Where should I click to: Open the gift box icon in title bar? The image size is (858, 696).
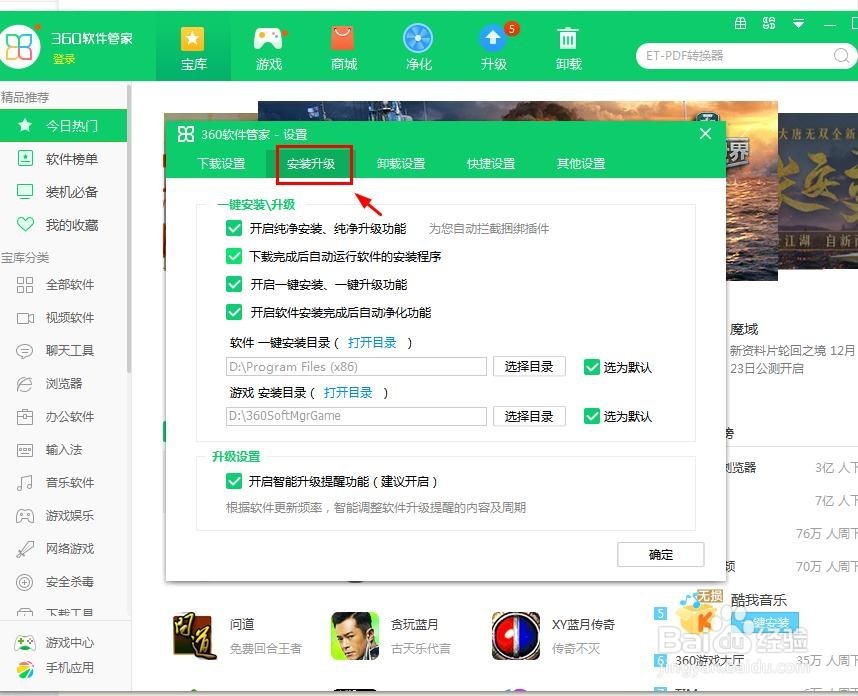click(x=740, y=23)
